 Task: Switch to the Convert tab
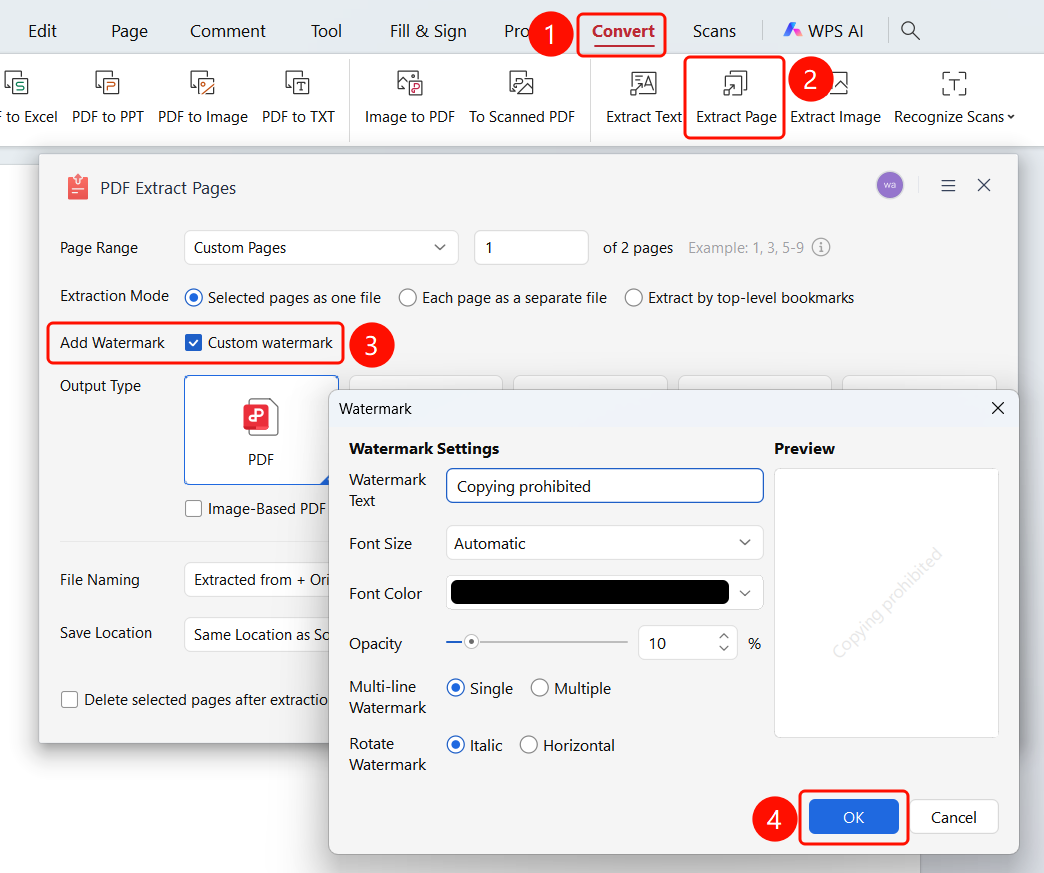(x=623, y=31)
